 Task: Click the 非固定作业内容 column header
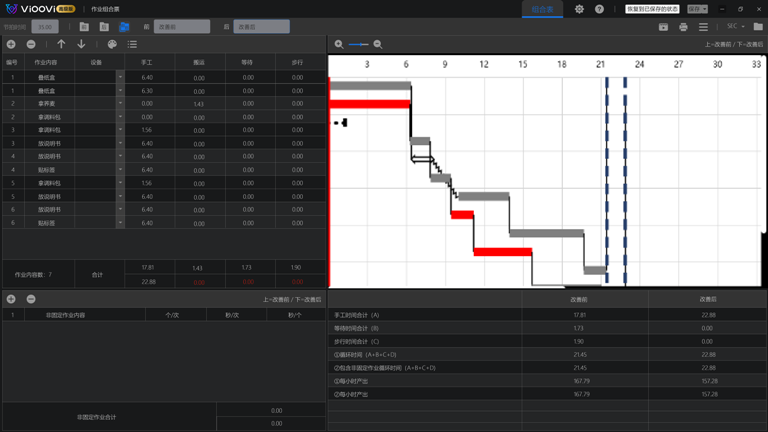click(66, 315)
